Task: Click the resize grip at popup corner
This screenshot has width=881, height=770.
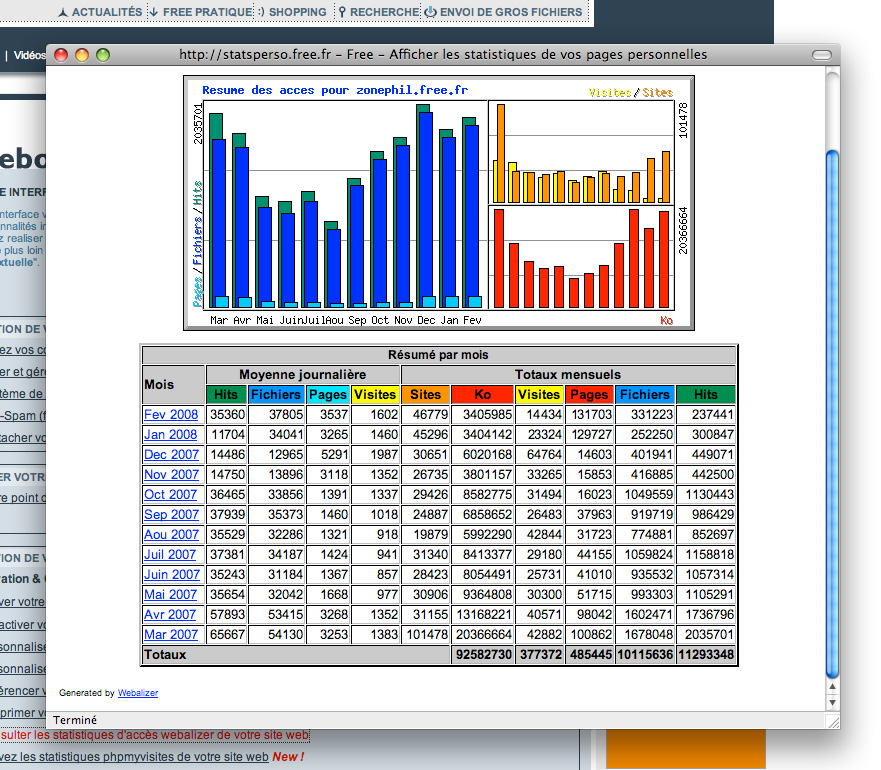Action: (x=833, y=722)
